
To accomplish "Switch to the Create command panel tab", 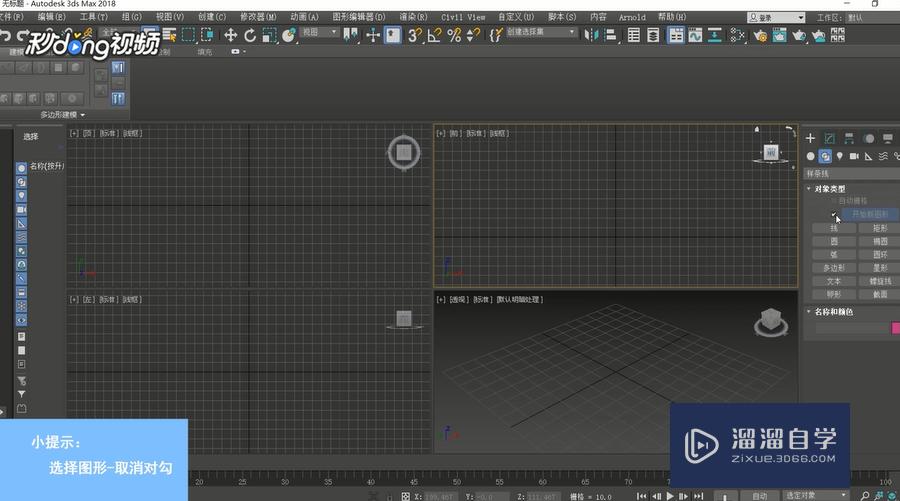I will click(810, 138).
